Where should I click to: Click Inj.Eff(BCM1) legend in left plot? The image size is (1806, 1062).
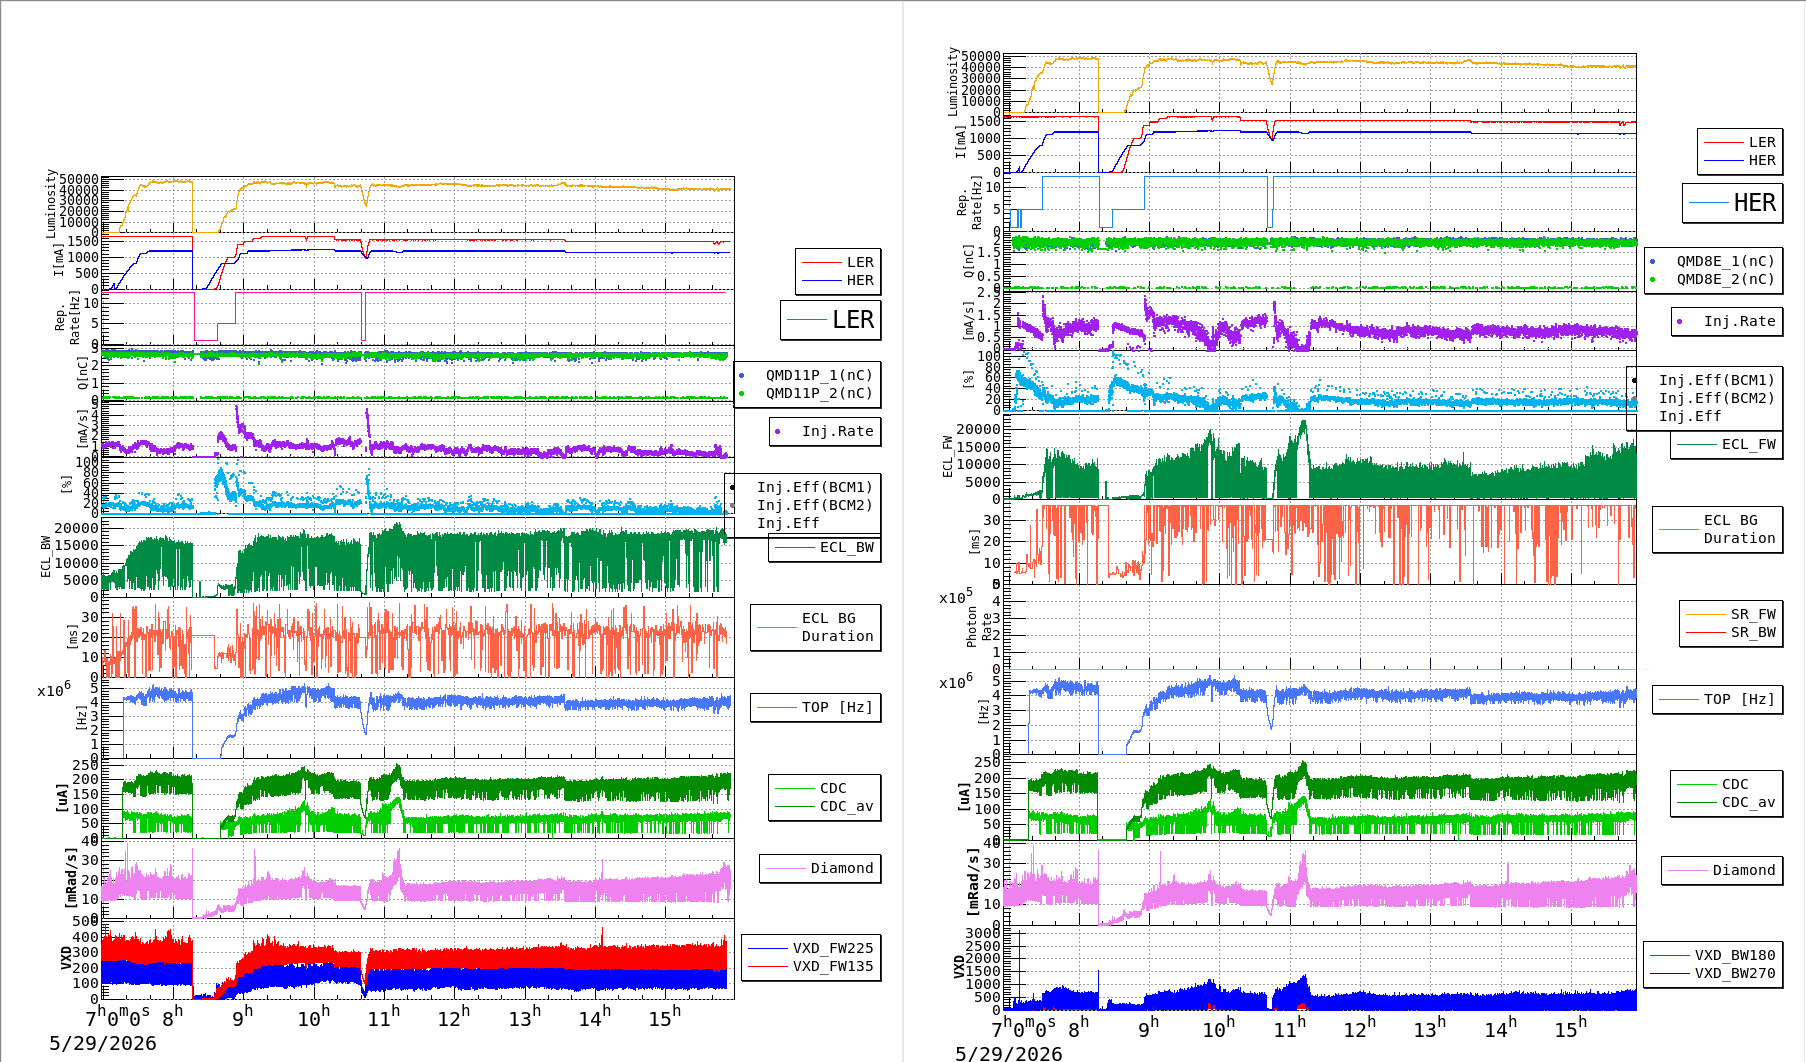pos(814,487)
